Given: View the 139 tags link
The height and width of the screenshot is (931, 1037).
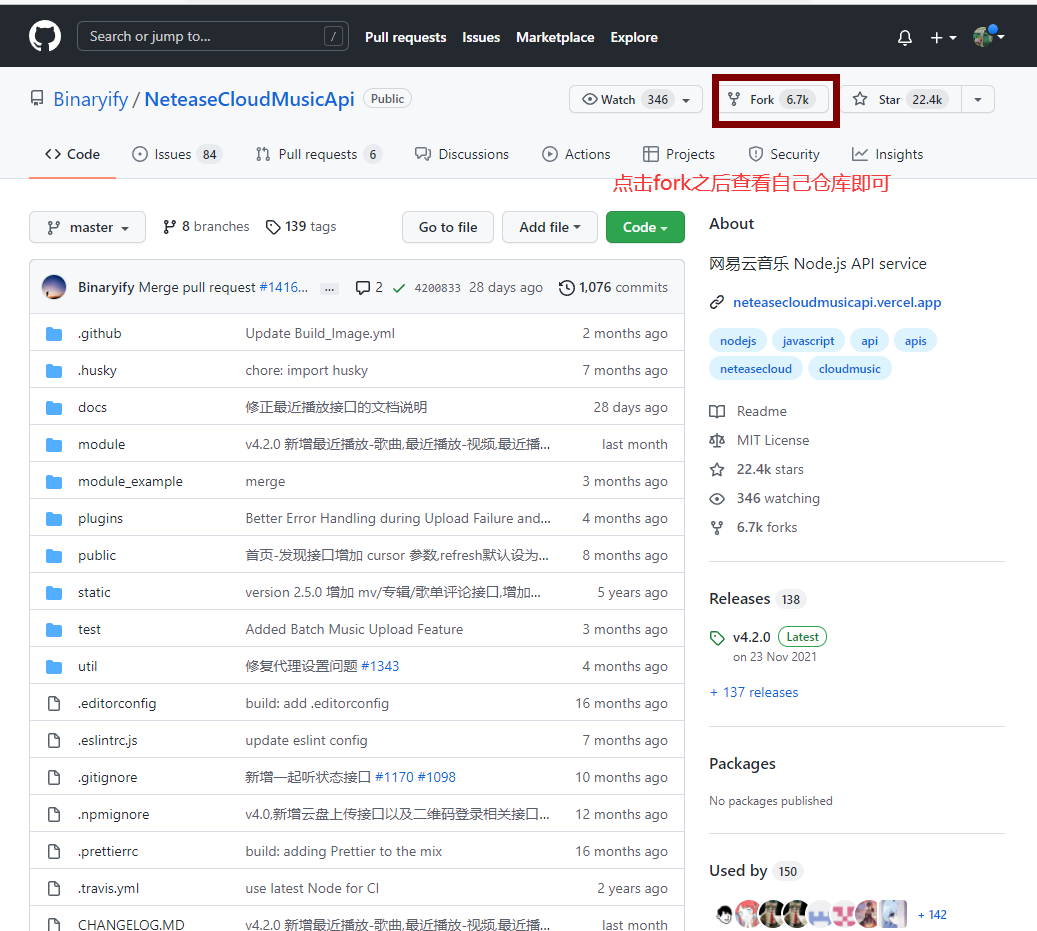Looking at the screenshot, I should click(x=301, y=227).
